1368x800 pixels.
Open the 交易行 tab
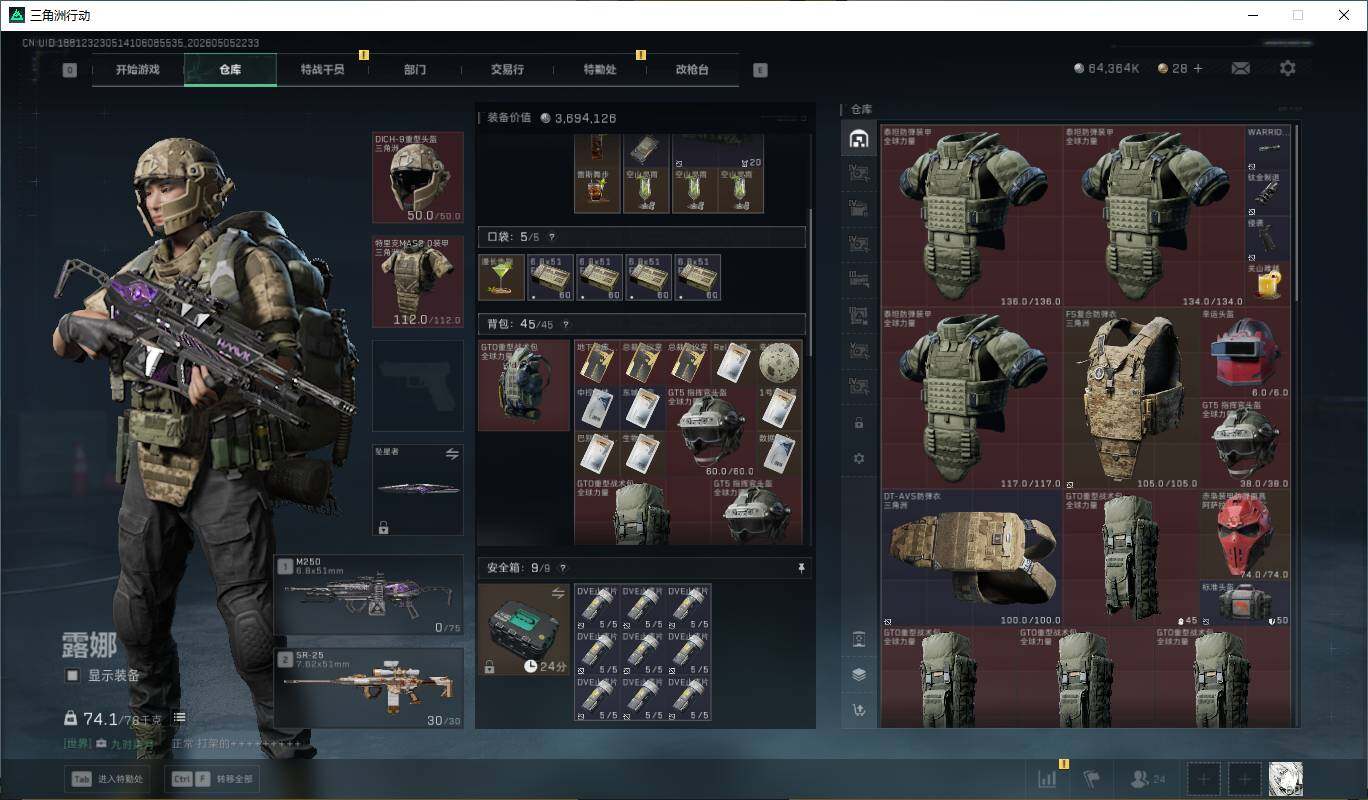[x=507, y=70]
